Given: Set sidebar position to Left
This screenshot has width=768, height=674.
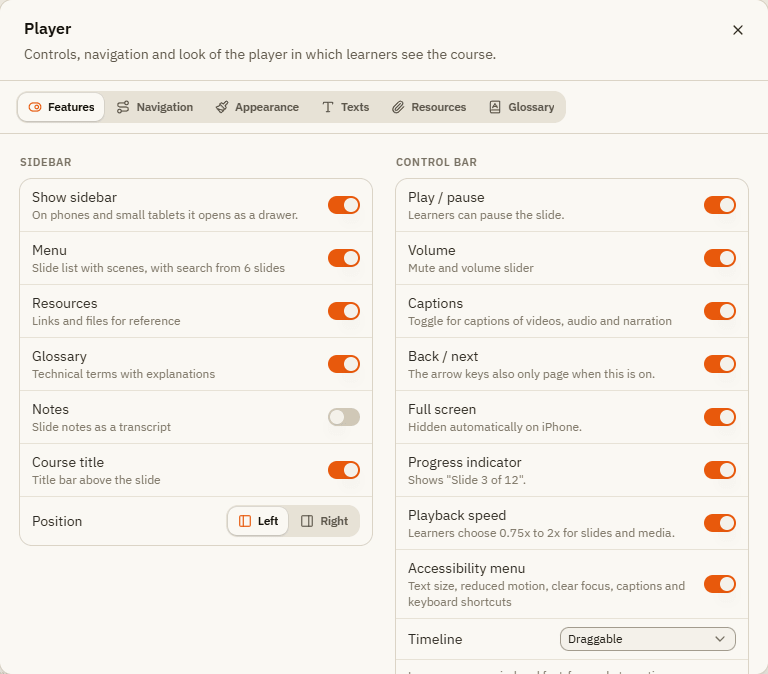Looking at the screenshot, I should tap(258, 521).
